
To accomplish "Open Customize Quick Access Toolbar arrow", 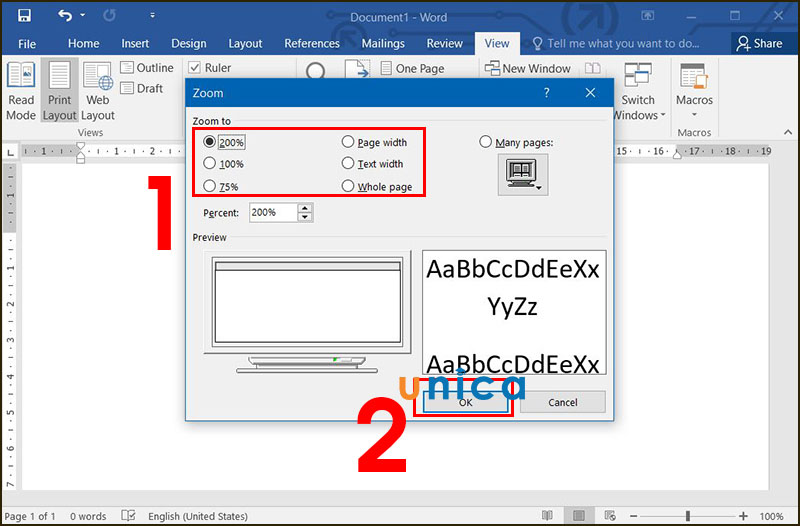I will [152, 16].
